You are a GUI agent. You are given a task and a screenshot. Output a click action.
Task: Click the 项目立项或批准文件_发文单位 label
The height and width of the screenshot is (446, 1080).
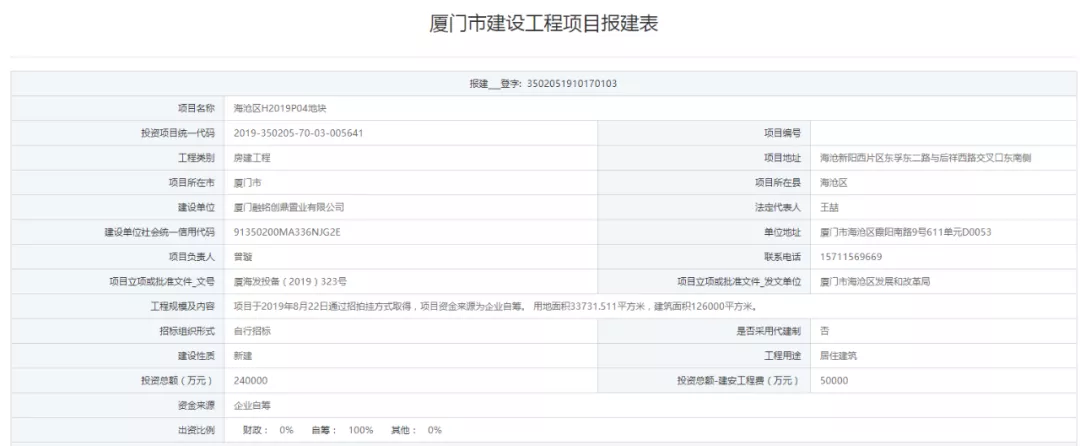click(739, 282)
